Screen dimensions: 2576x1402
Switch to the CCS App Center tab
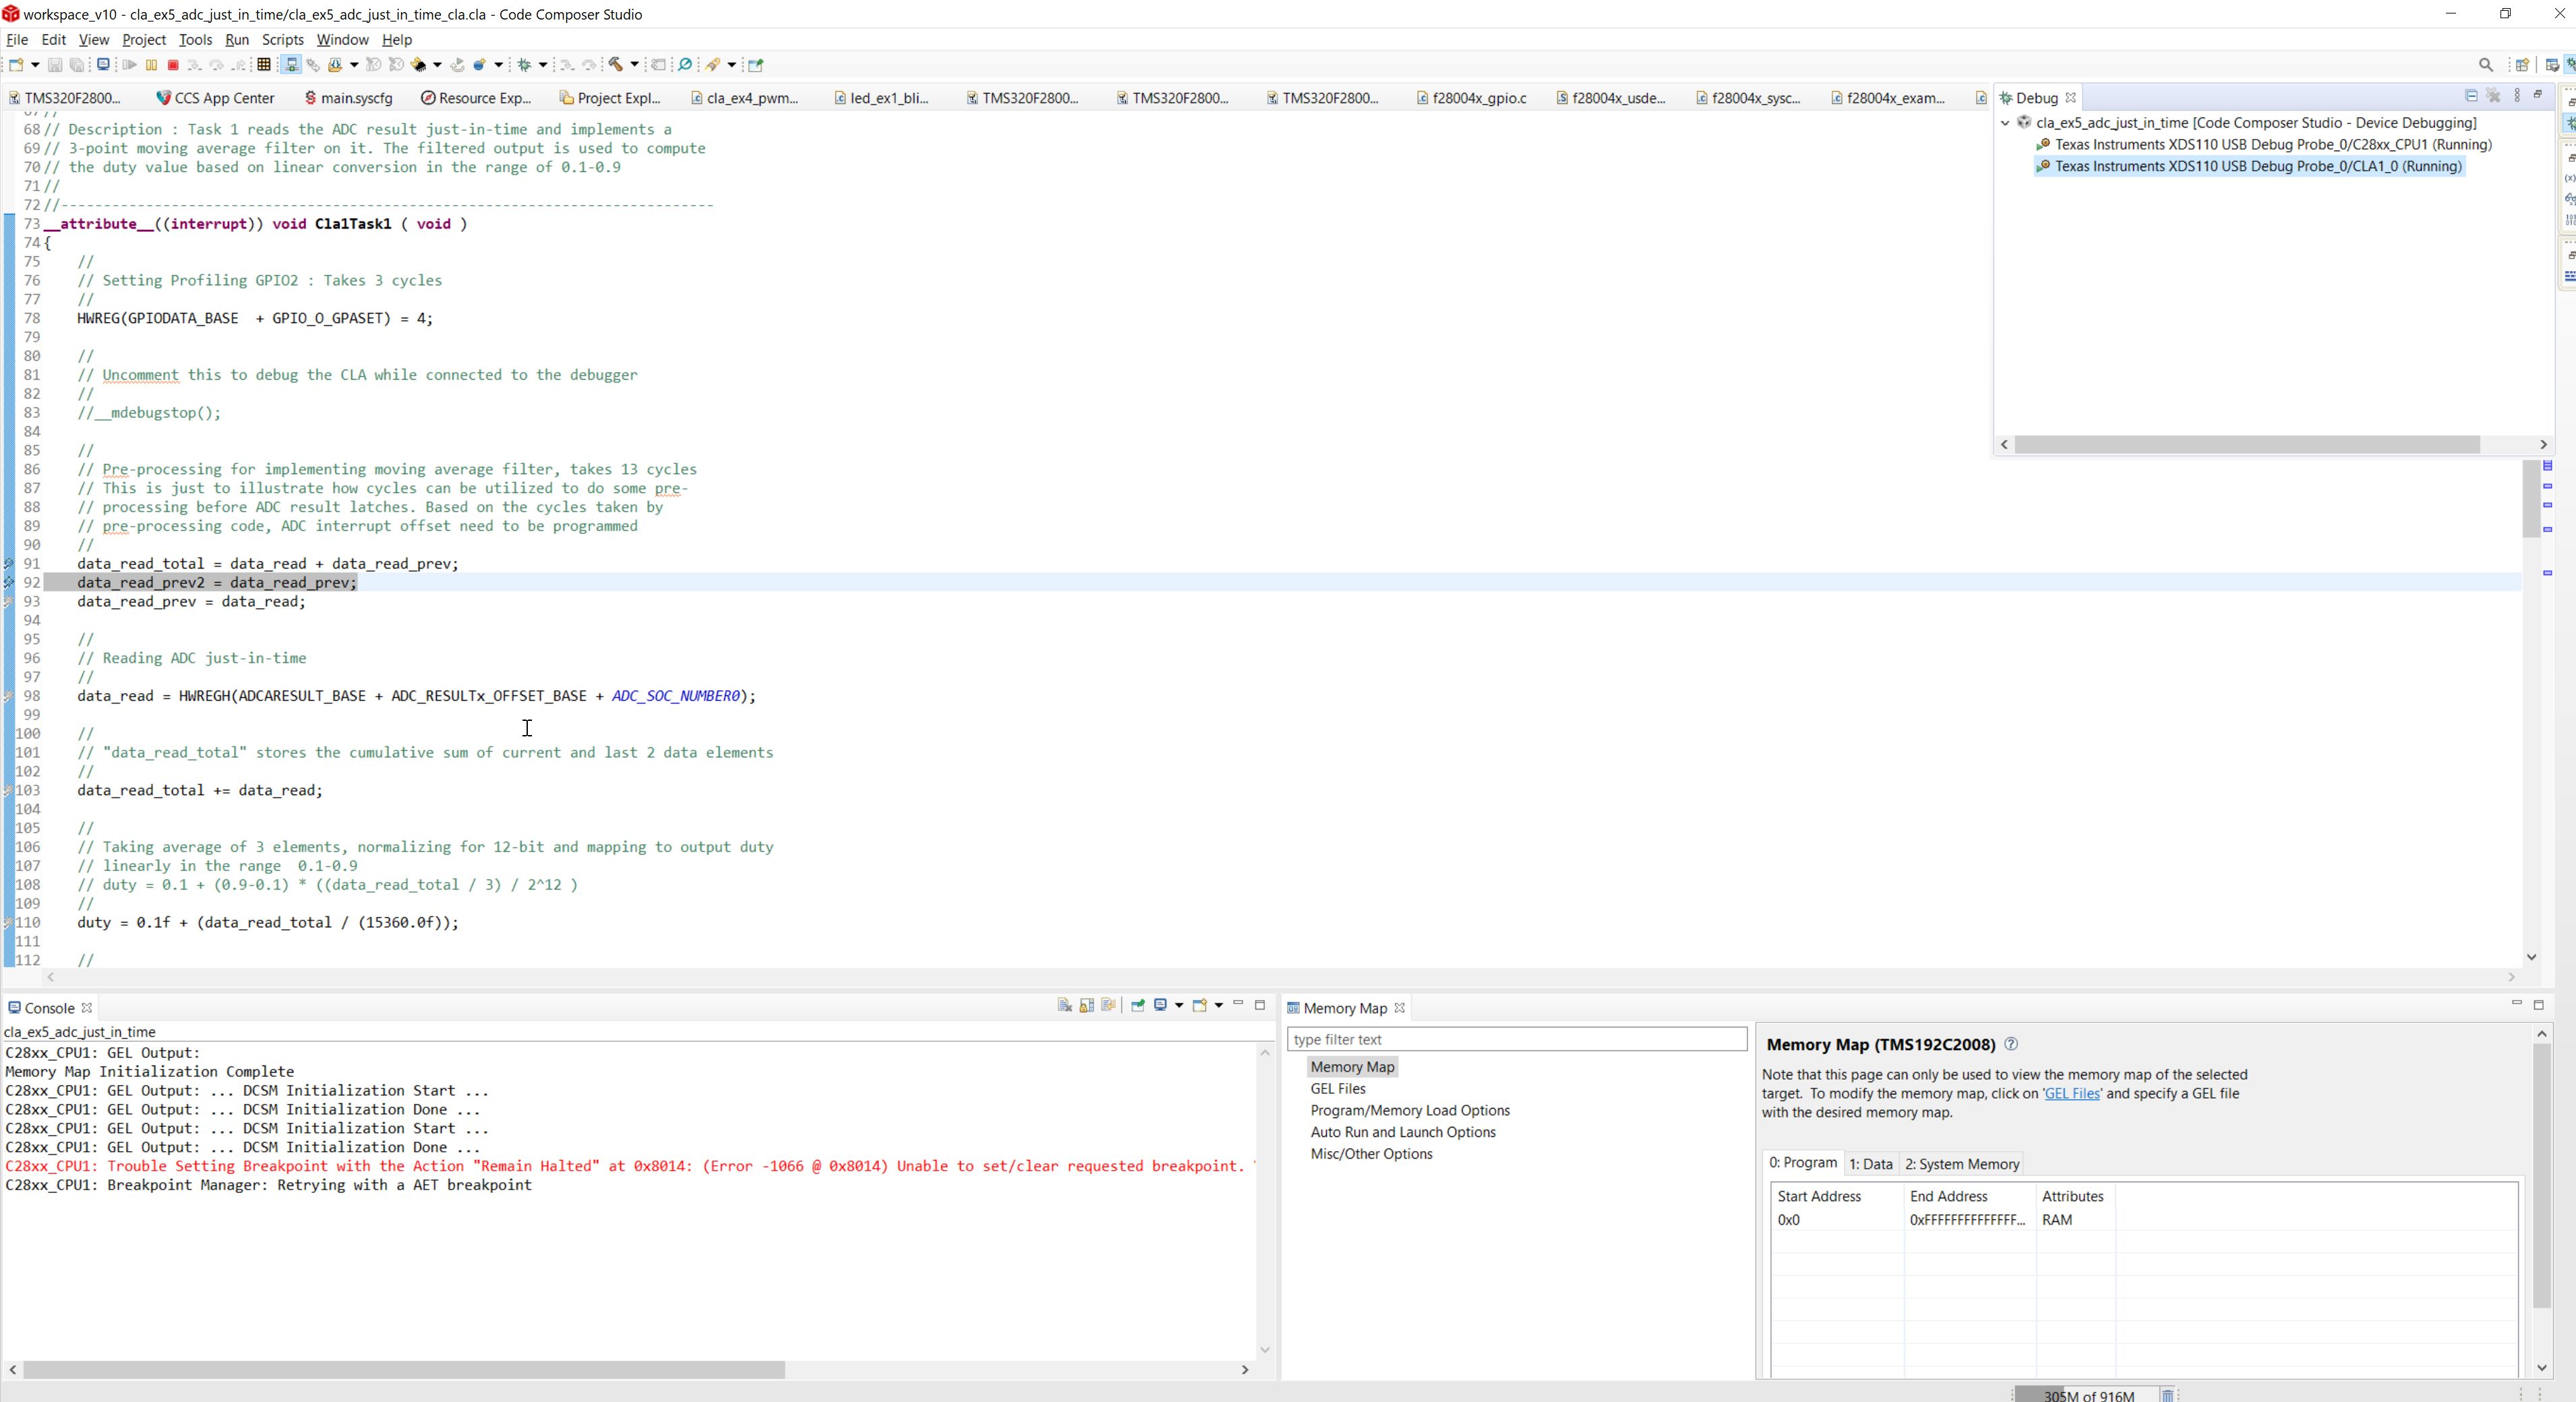coord(215,98)
